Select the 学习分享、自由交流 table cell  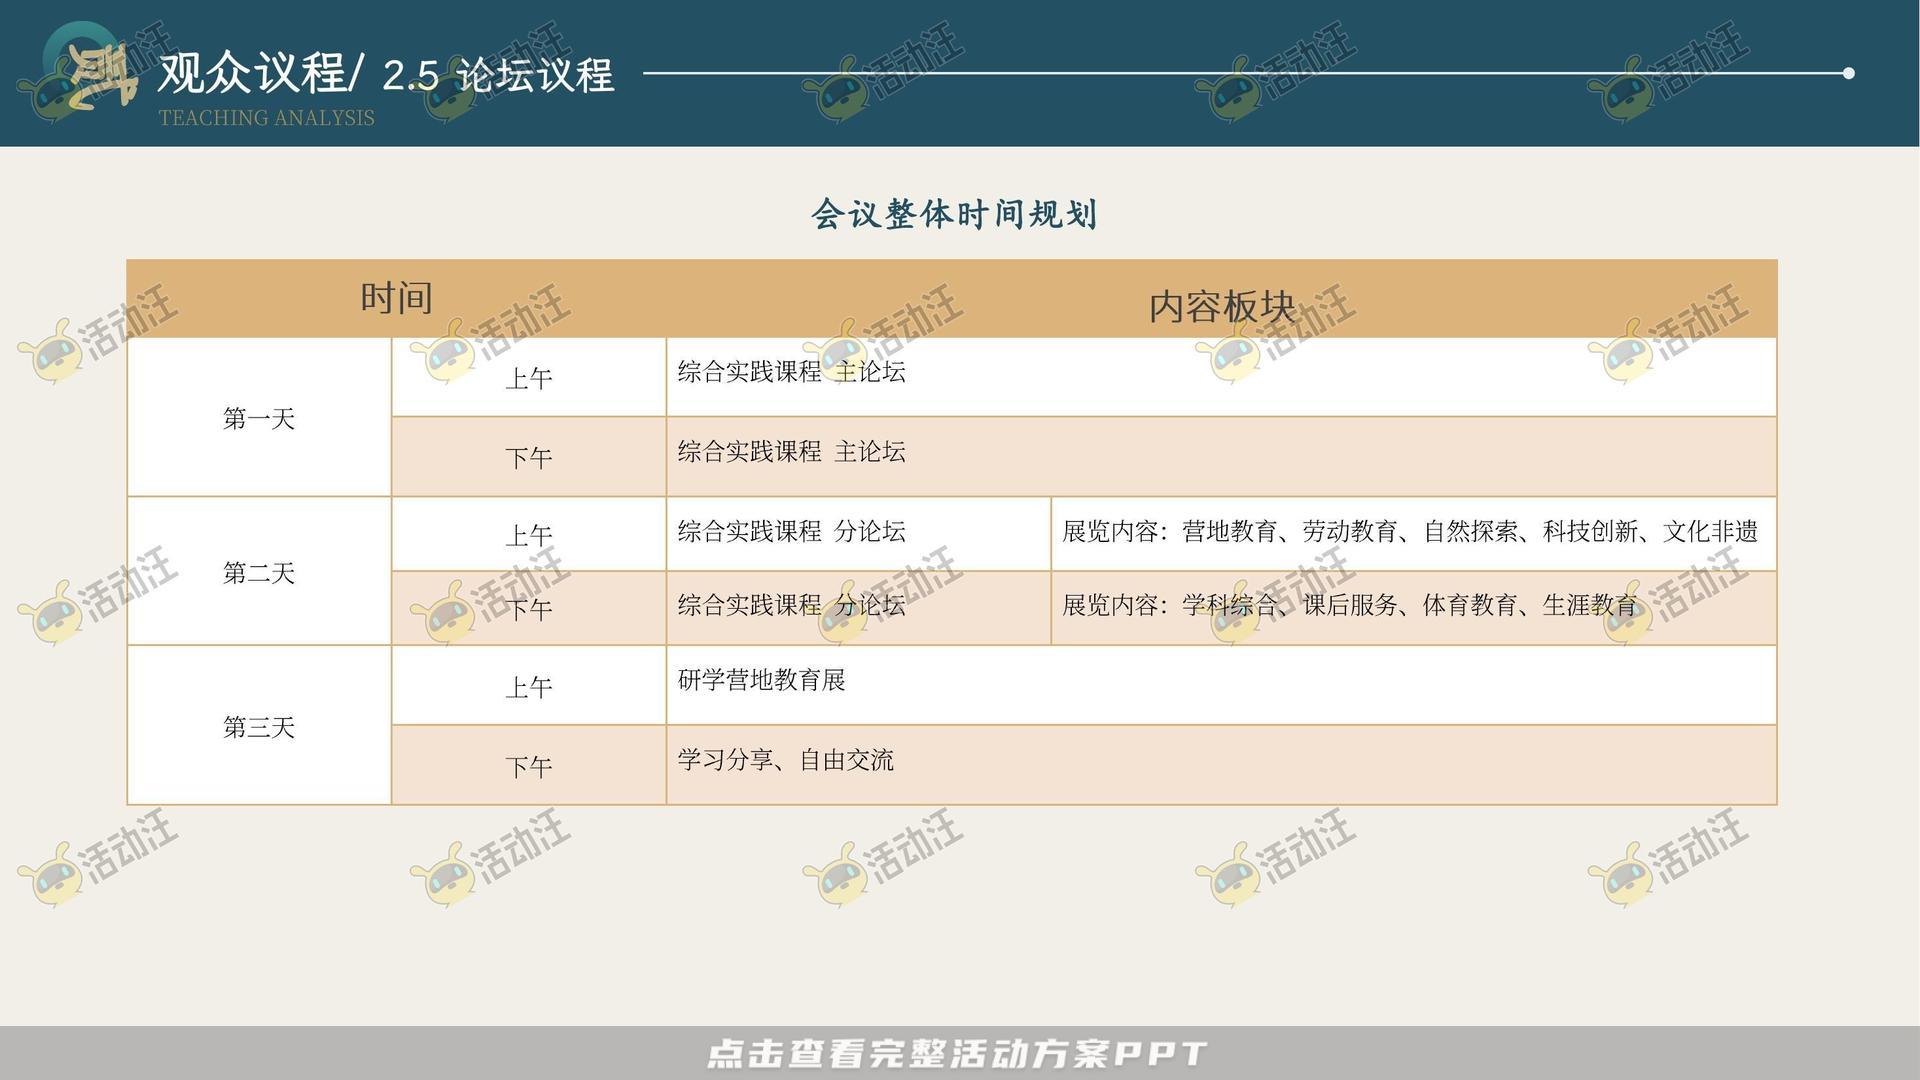pos(785,761)
